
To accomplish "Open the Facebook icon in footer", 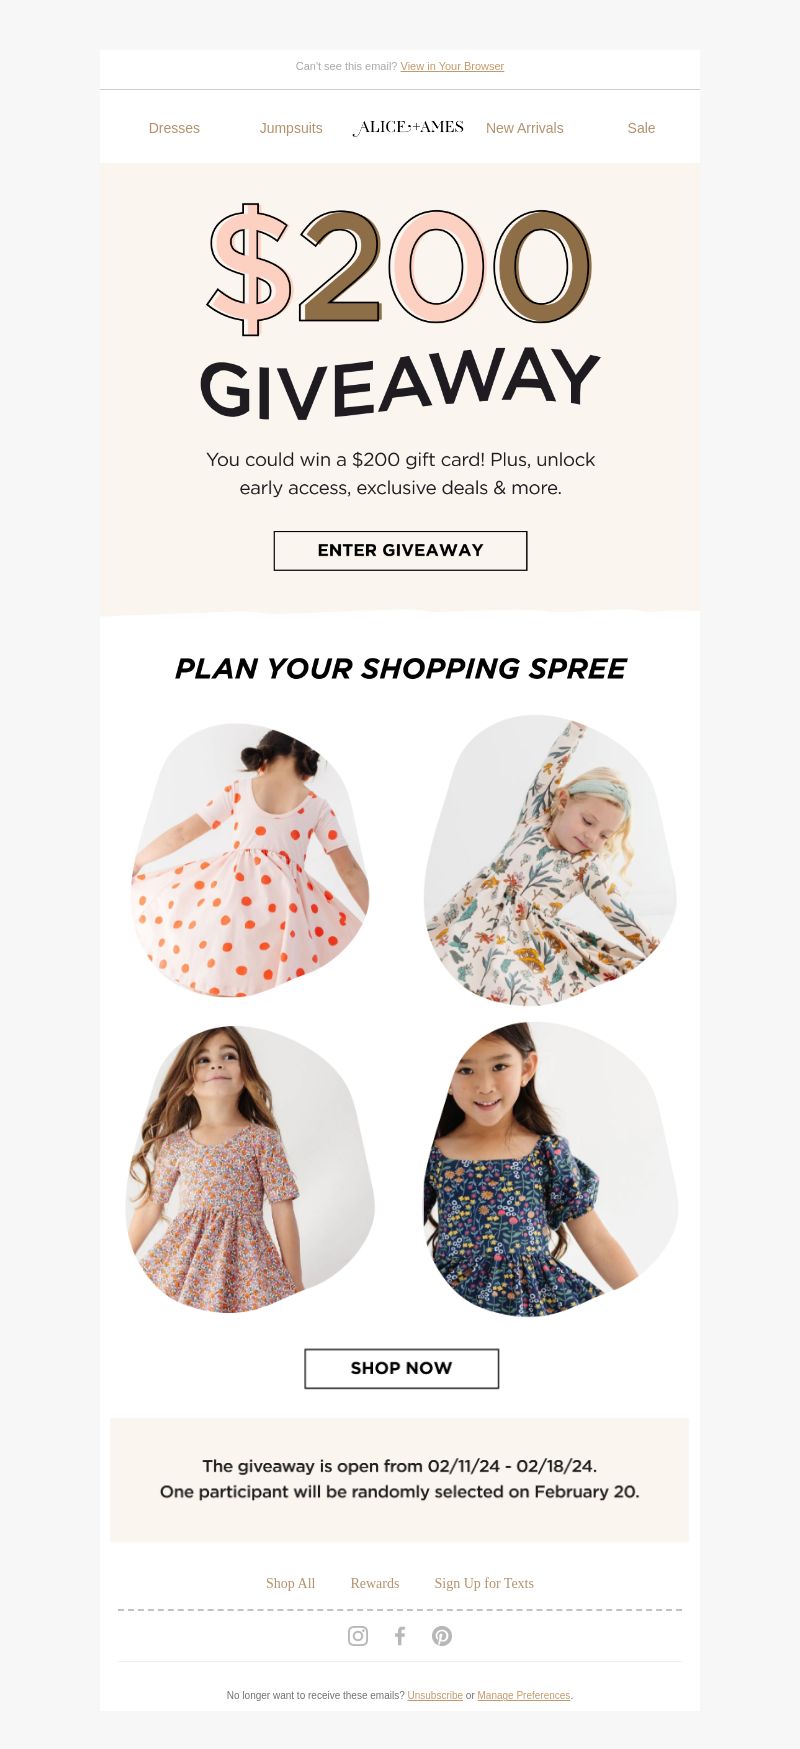I will (x=400, y=1636).
